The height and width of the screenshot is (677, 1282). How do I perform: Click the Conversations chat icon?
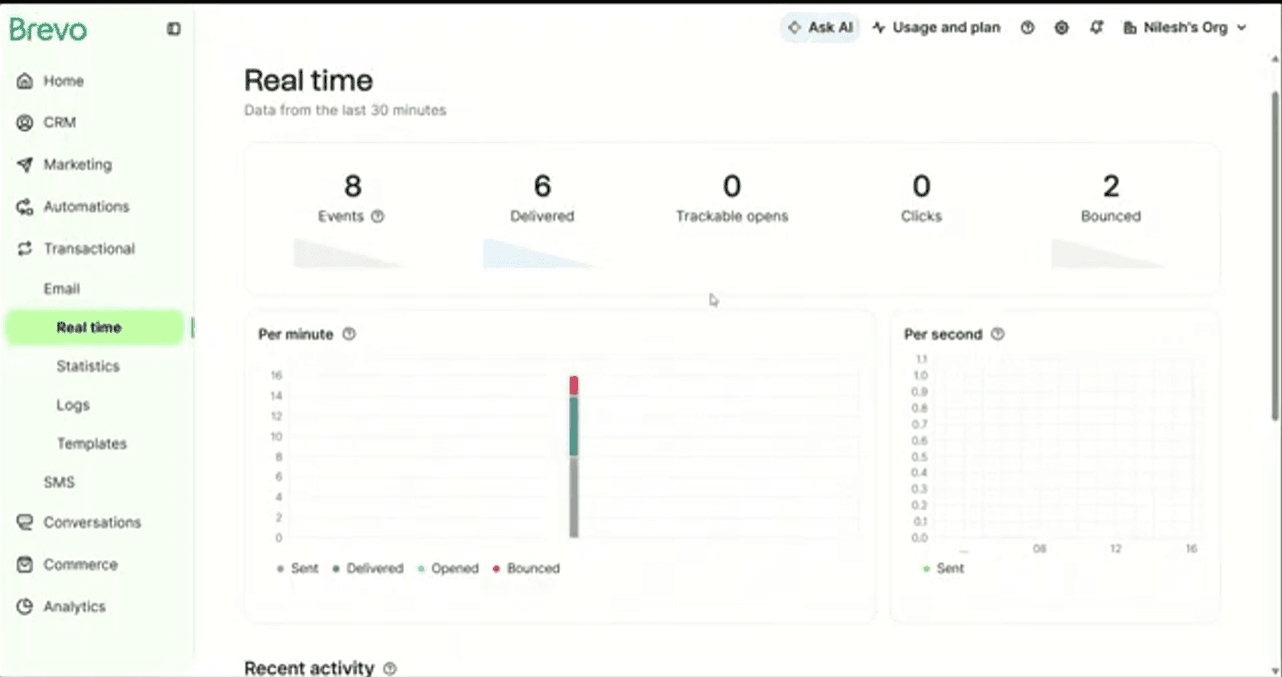point(25,522)
